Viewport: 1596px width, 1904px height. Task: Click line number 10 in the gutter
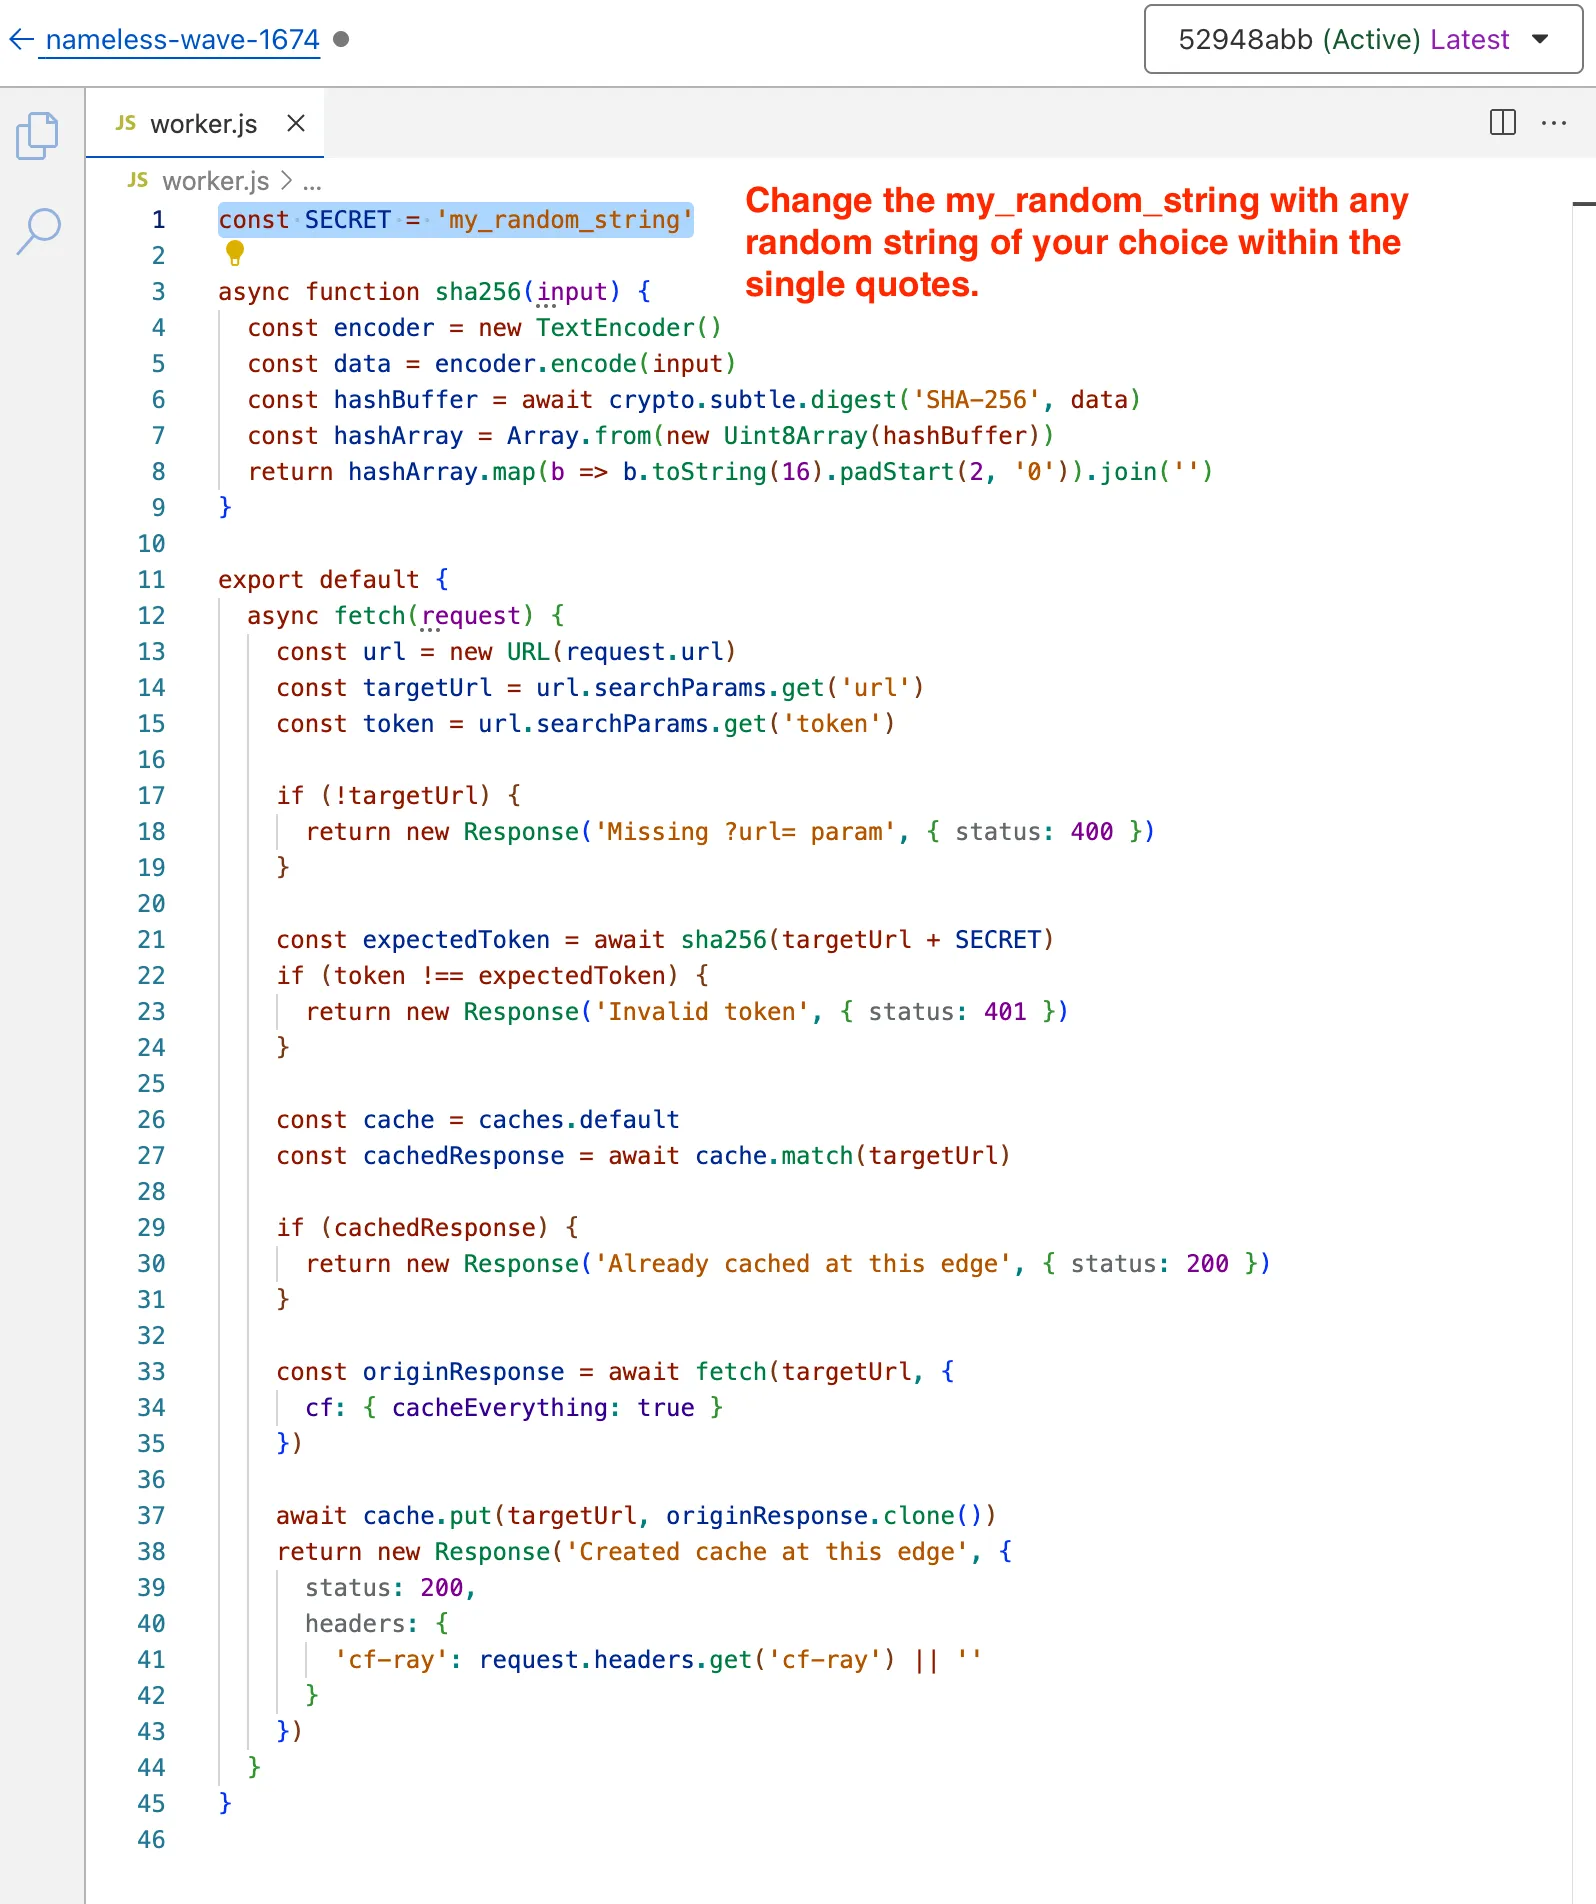click(x=151, y=543)
